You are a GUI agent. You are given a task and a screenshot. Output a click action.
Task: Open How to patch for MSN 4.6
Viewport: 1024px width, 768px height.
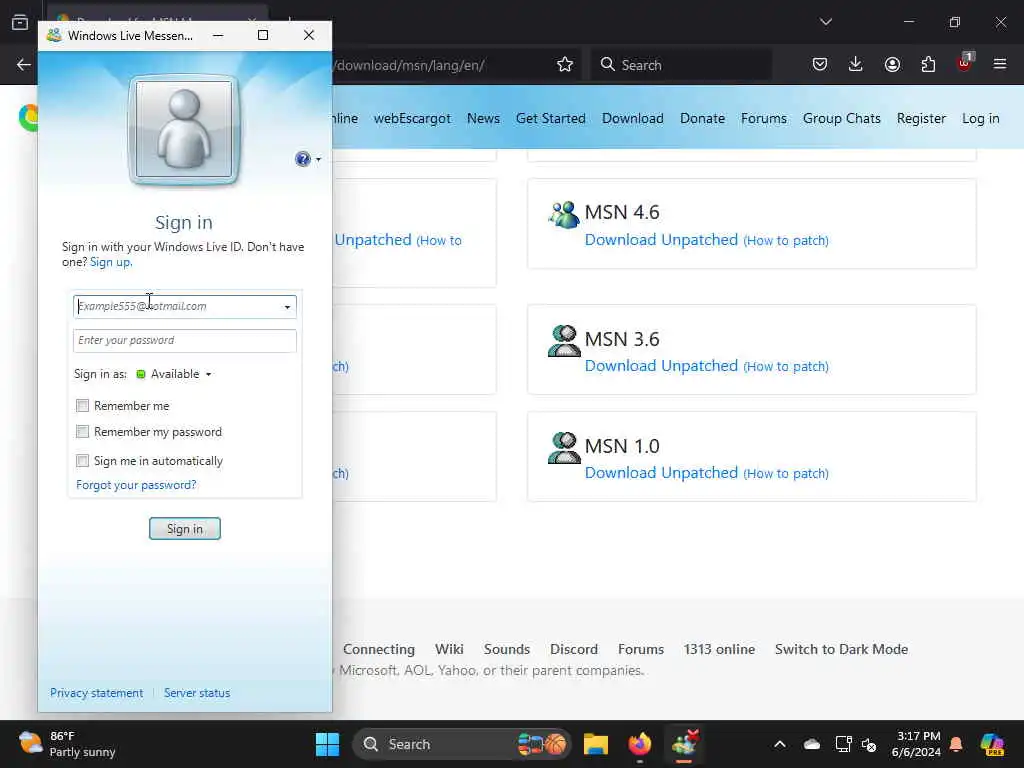coord(786,240)
